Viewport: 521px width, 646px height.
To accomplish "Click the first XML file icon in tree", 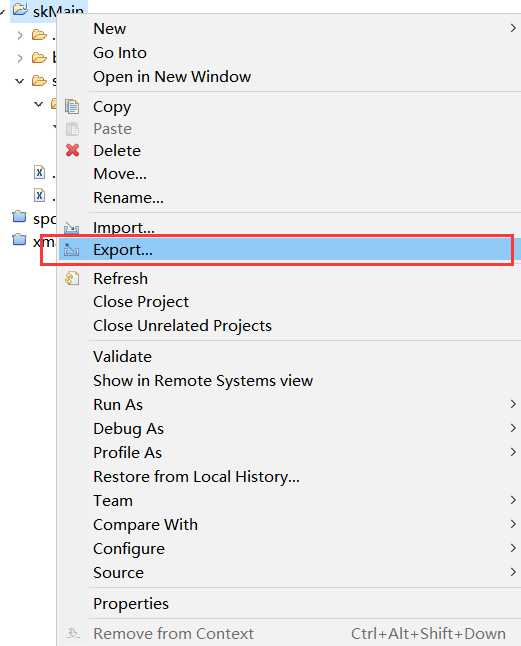I will [x=39, y=172].
